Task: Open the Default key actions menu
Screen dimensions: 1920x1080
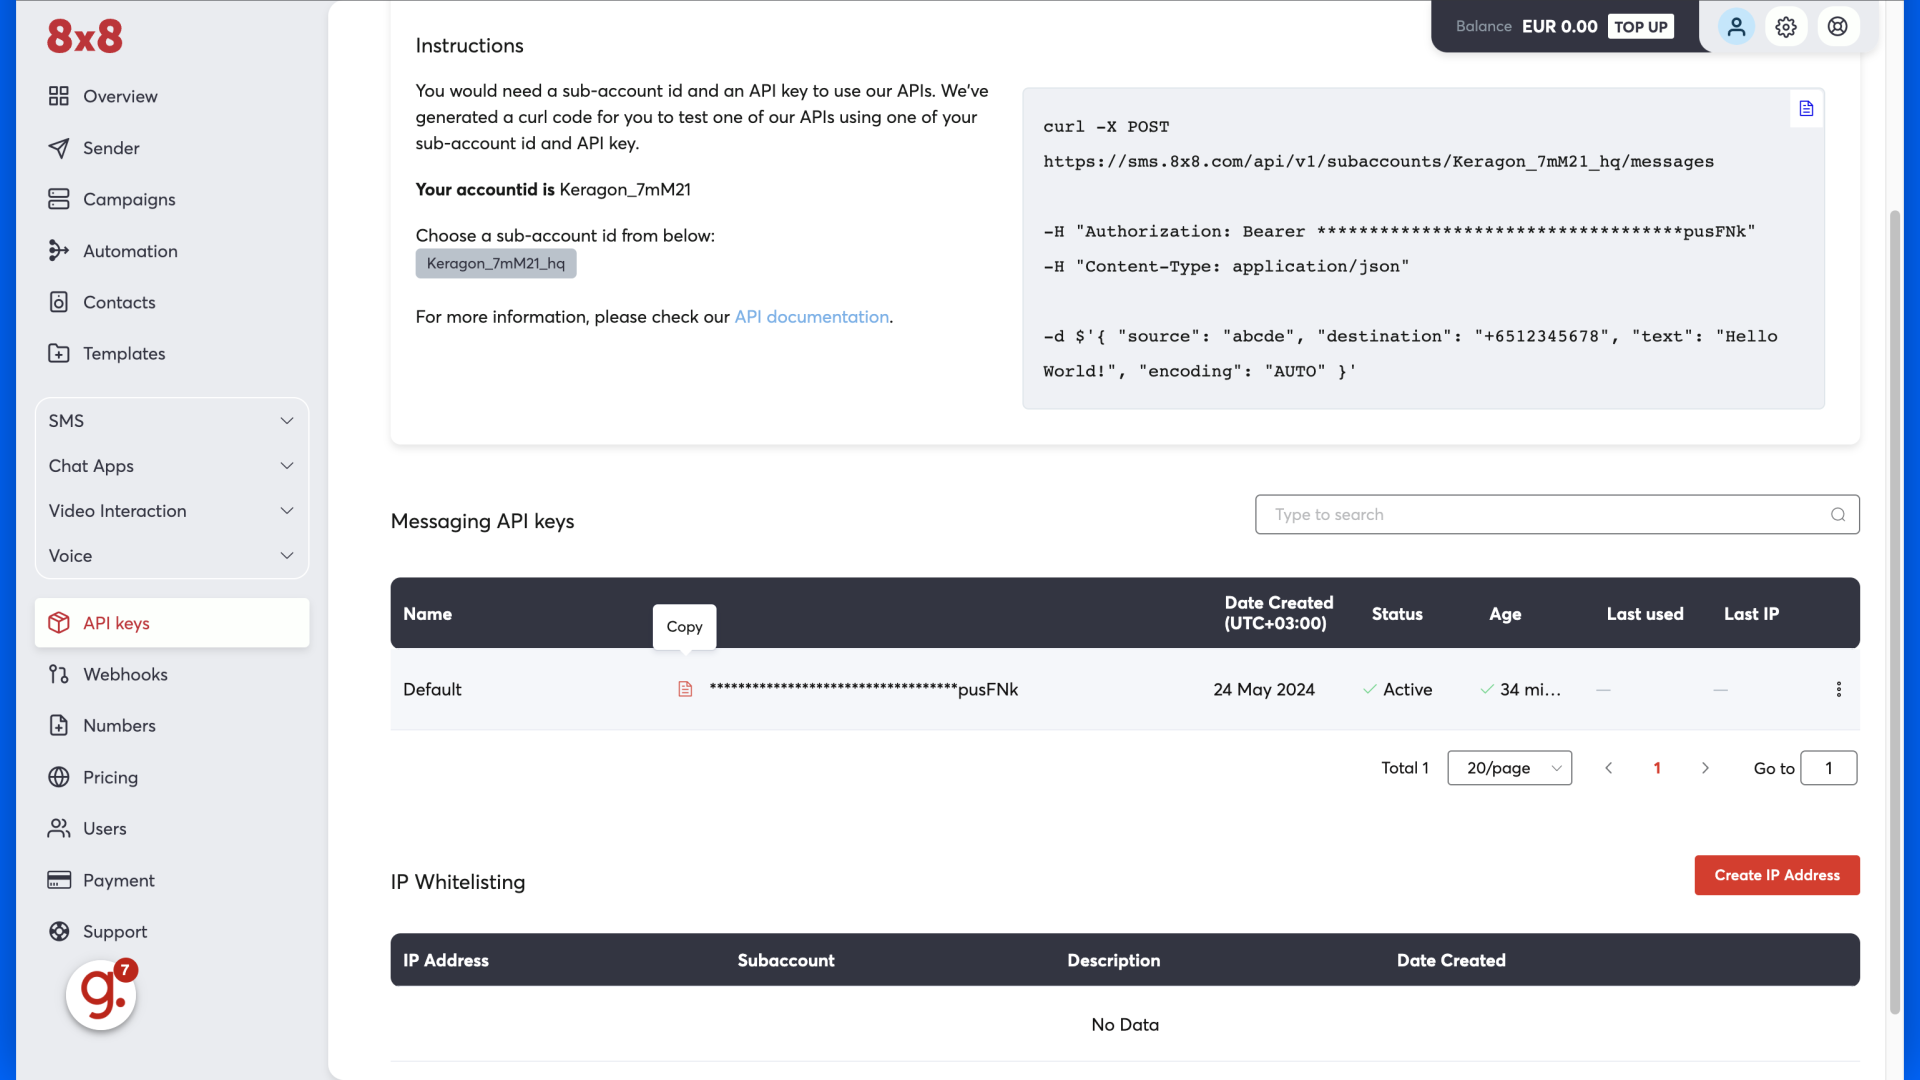Action: click(x=1838, y=689)
